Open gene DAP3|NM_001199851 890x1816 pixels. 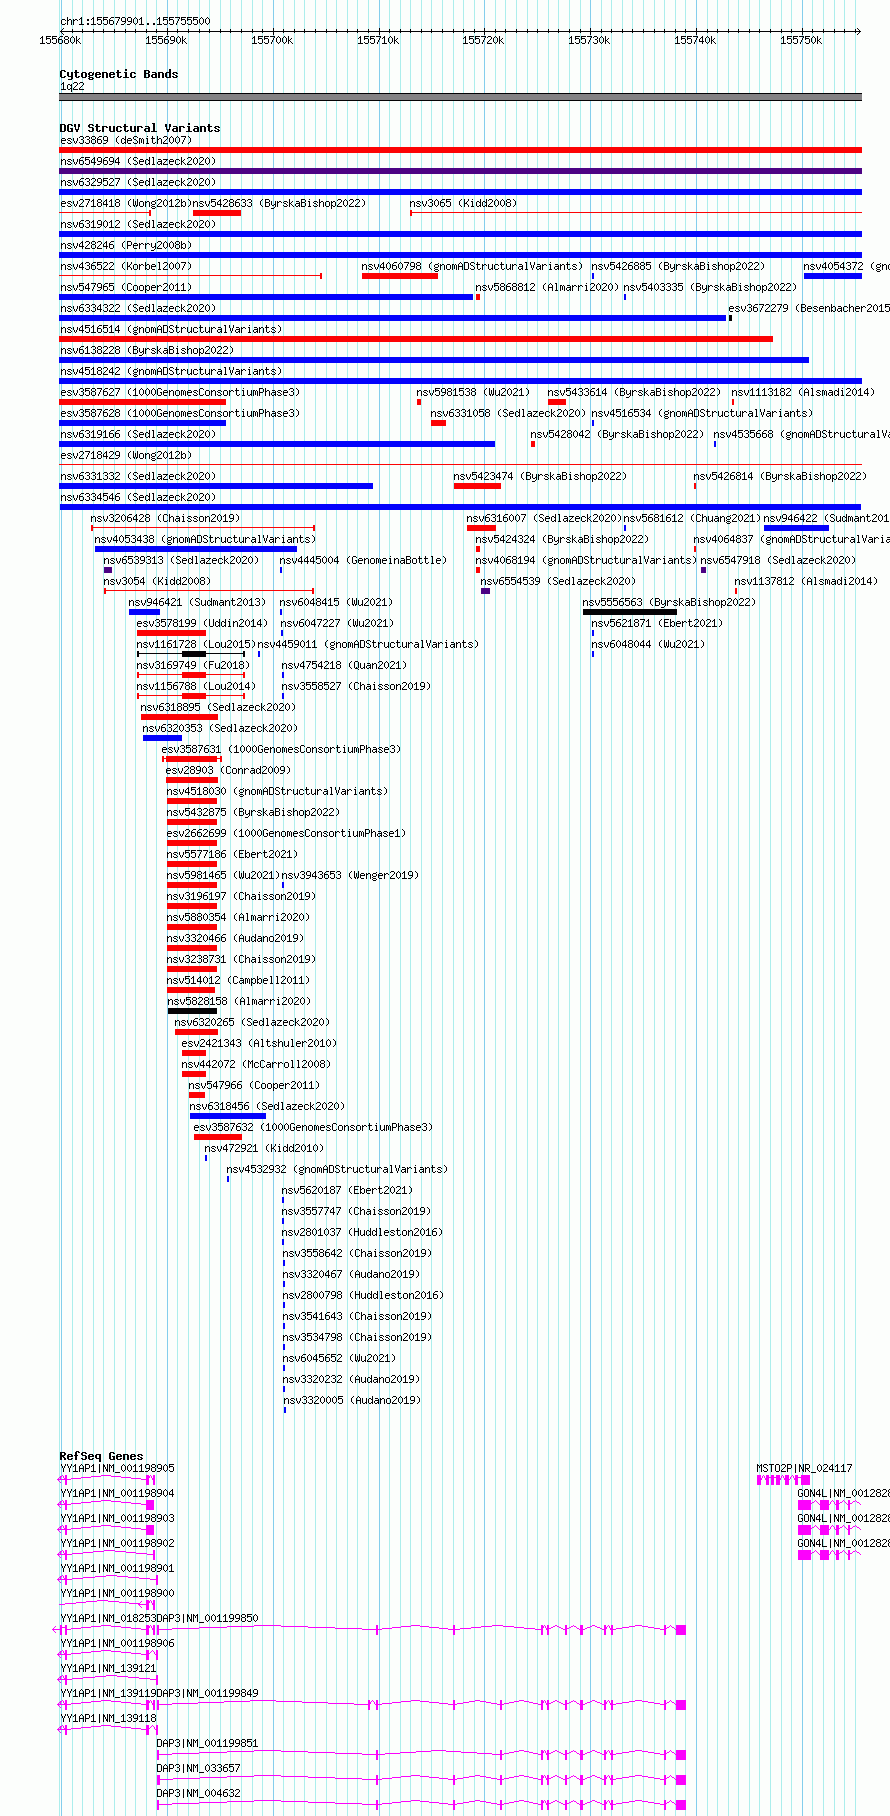pos(207,1743)
